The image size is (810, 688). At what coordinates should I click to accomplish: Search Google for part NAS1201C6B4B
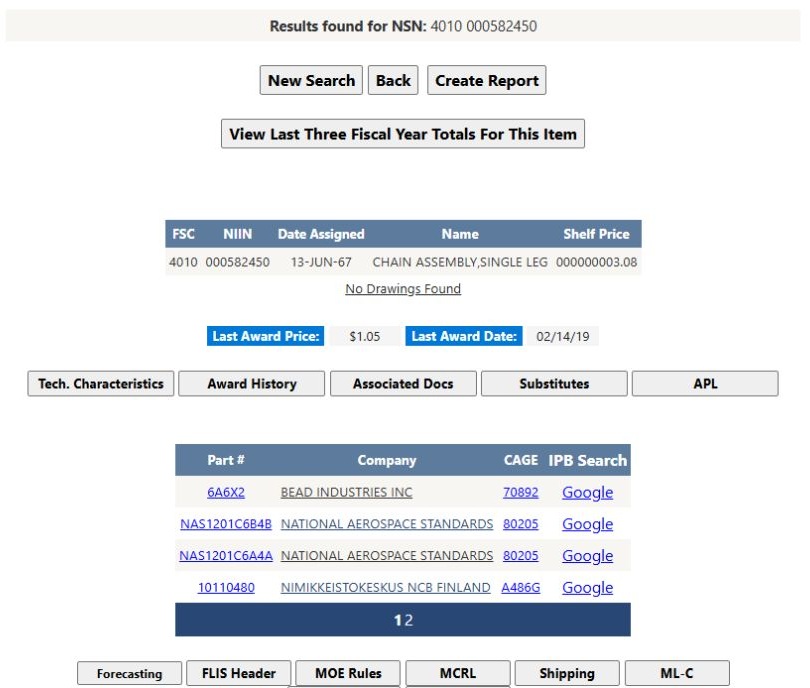(x=587, y=524)
